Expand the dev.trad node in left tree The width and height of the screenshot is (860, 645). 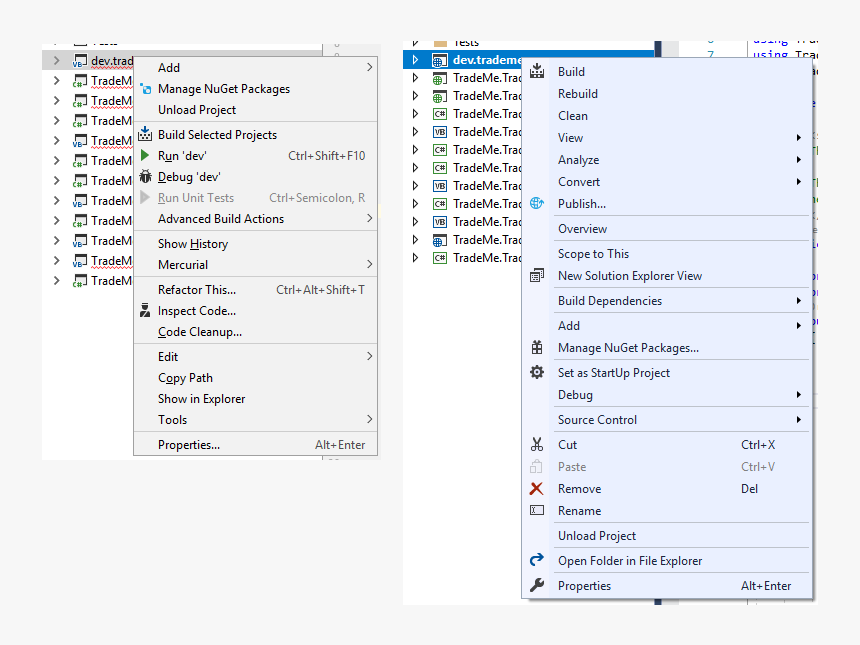click(56, 60)
